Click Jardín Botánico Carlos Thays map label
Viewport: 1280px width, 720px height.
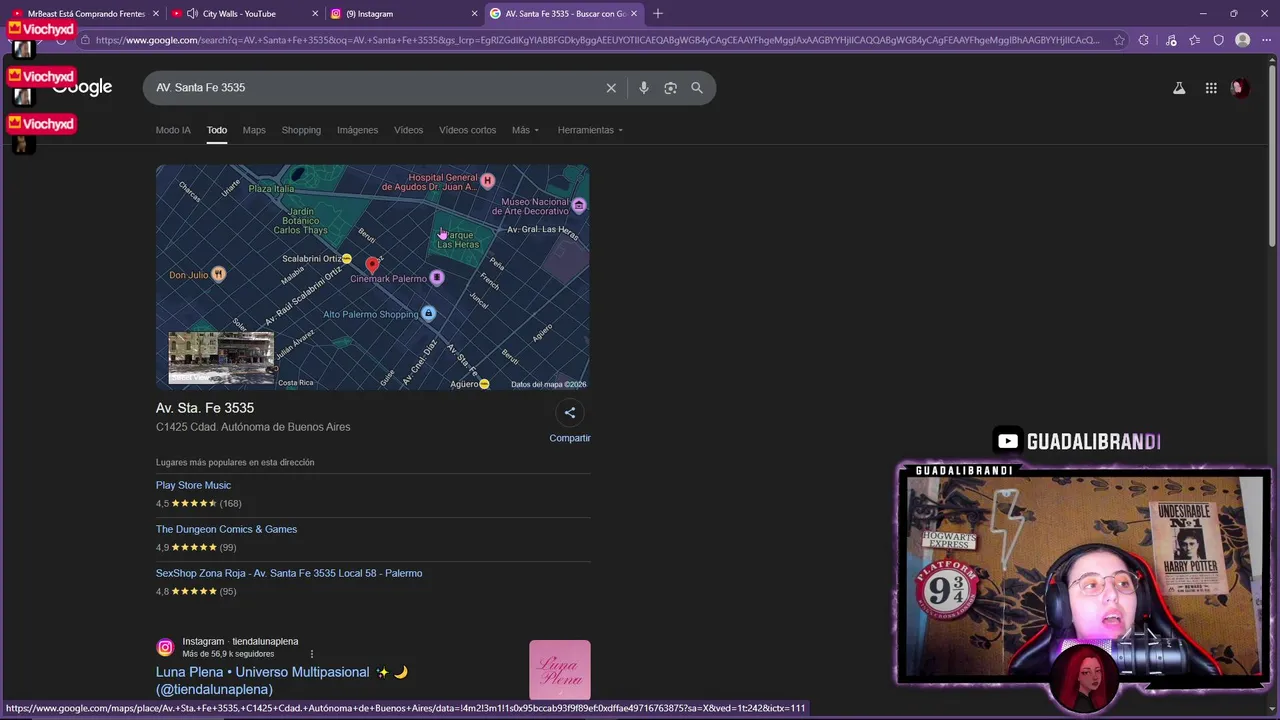click(301, 221)
